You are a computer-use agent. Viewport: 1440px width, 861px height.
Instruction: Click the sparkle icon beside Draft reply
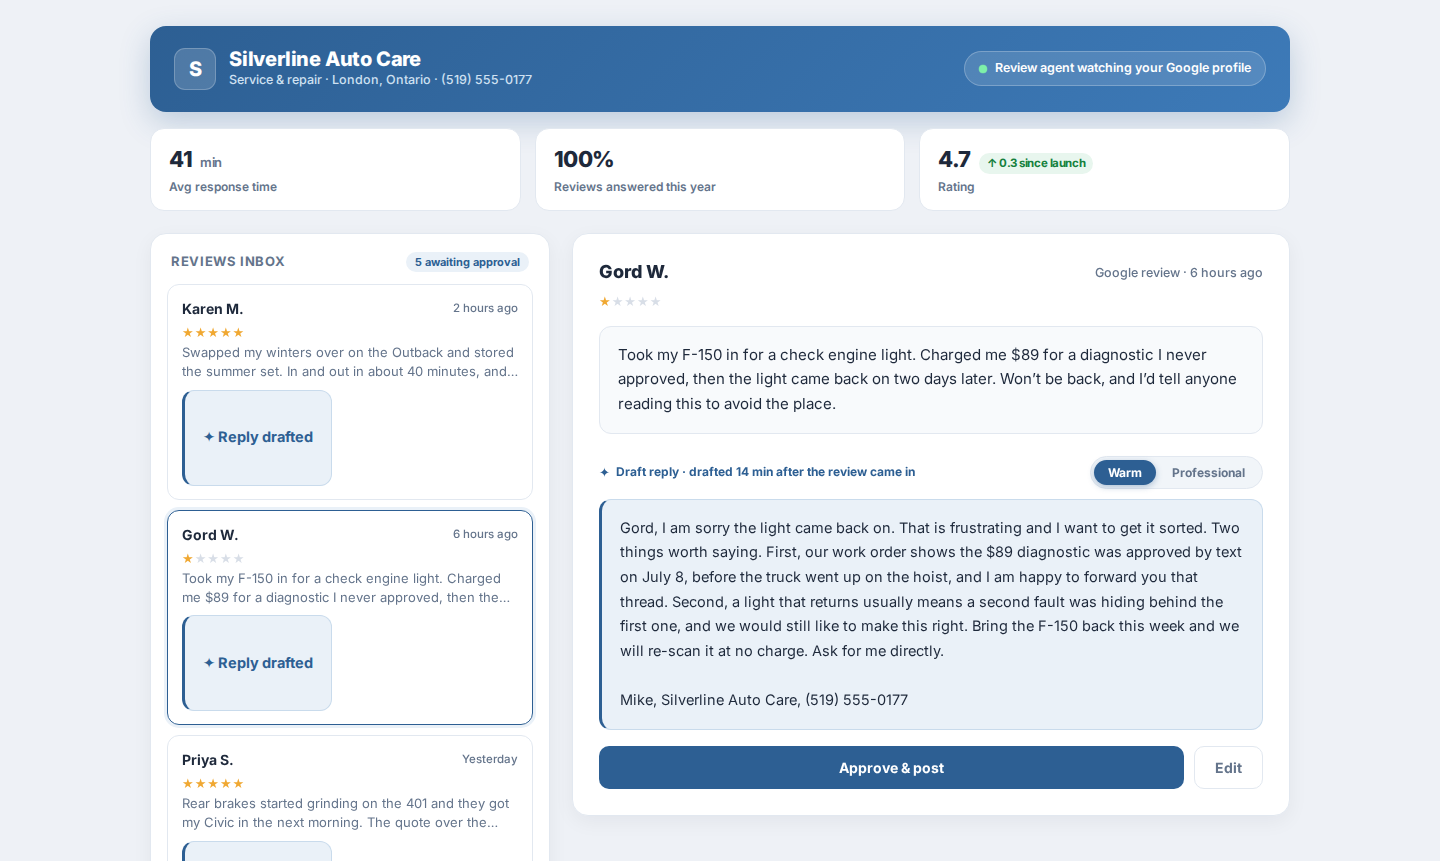point(604,472)
